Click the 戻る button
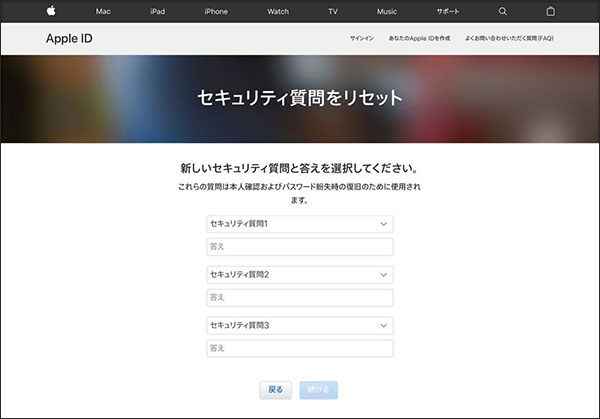This screenshot has height=419, width=600. click(x=276, y=390)
